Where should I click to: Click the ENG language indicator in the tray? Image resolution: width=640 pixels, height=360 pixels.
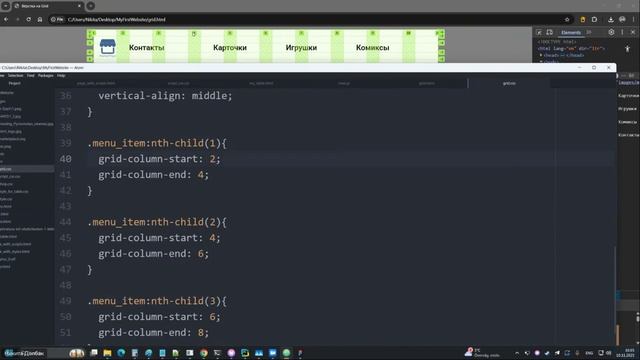(589, 353)
